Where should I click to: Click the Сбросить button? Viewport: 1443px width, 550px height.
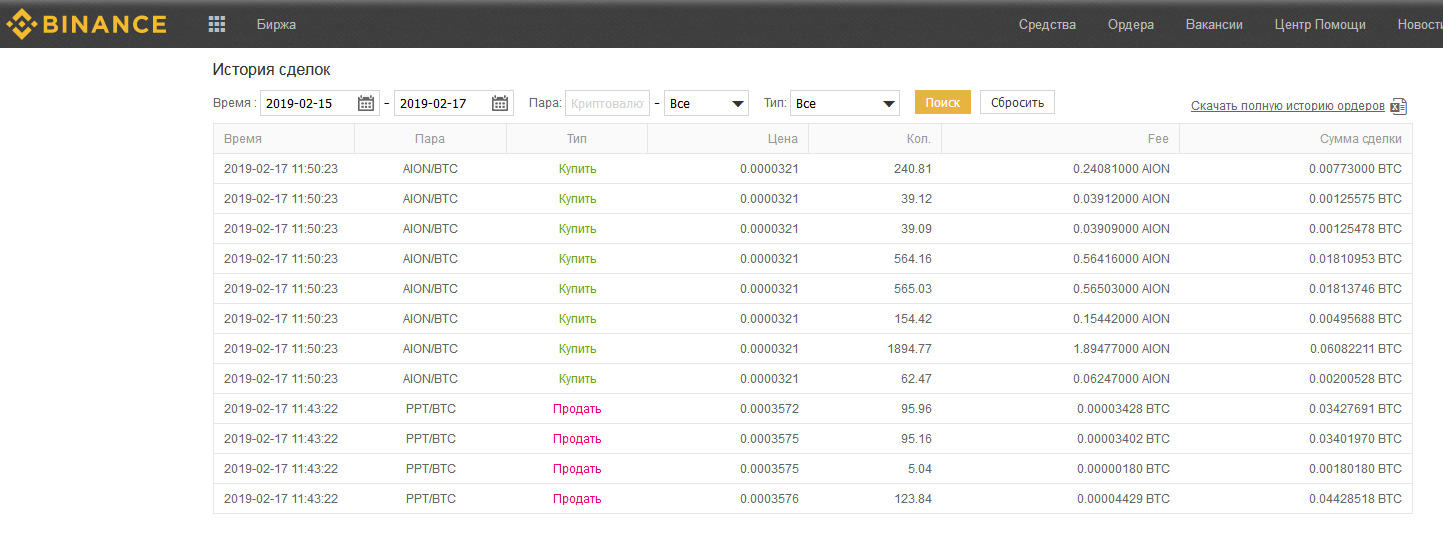[1017, 102]
